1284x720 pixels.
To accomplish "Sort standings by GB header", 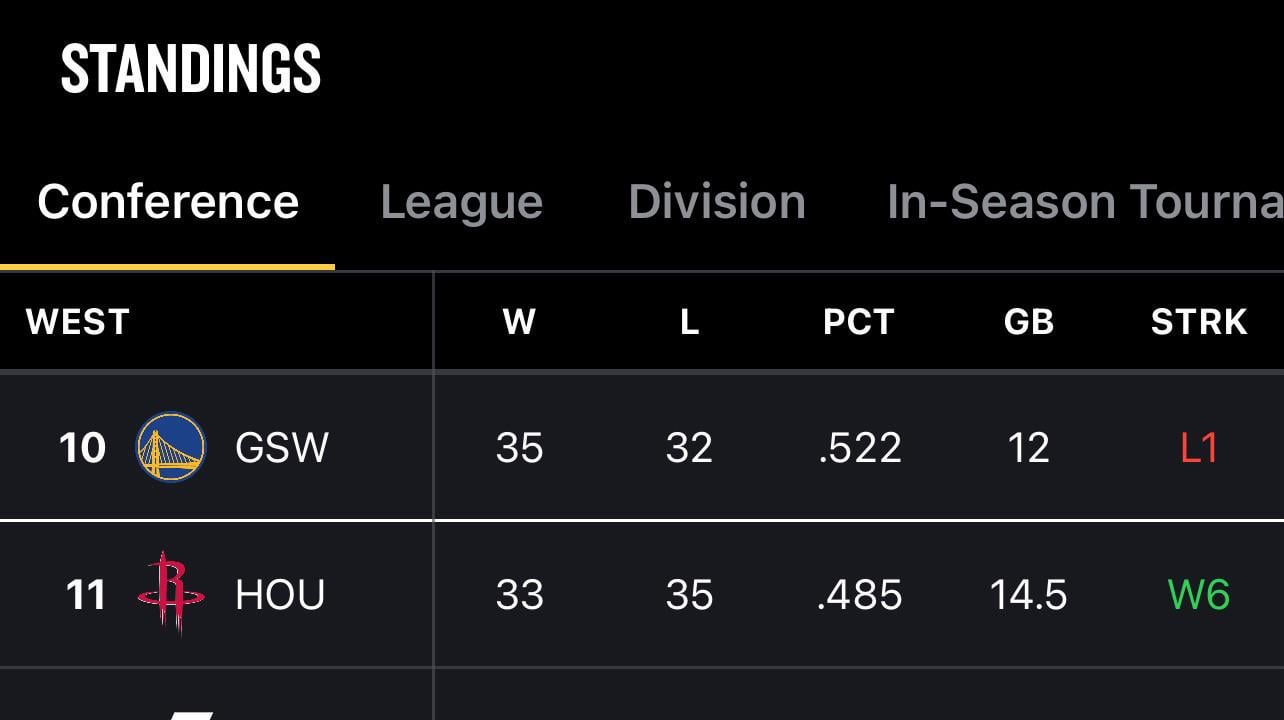I will point(1028,322).
